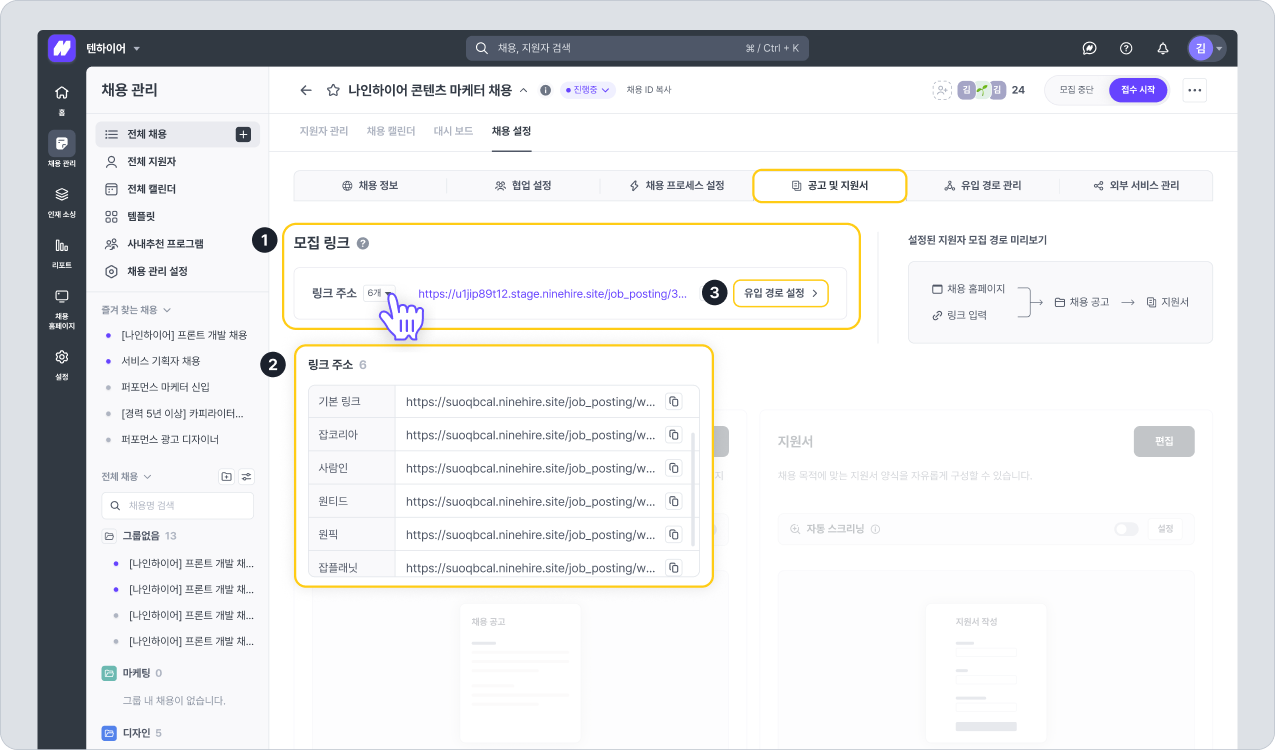Copy the 잡코리아 link URL
Viewport: 1275px width, 750px height.
(674, 435)
